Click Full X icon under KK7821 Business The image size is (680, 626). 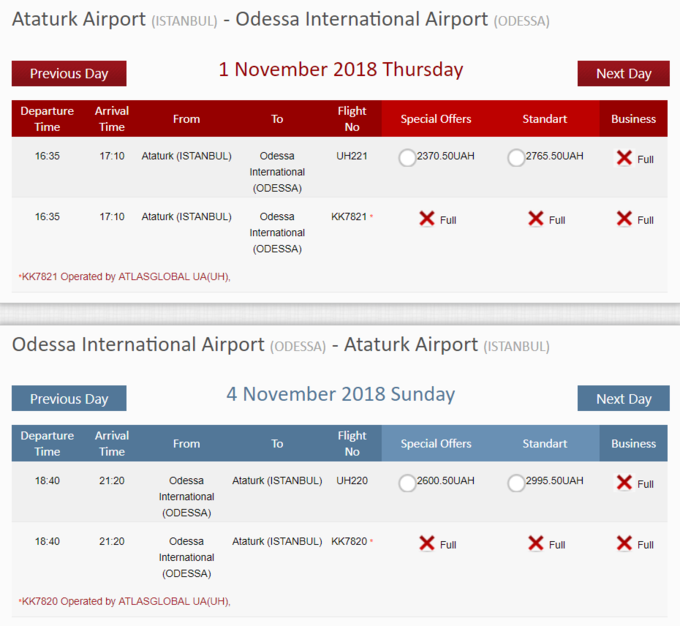tap(624, 219)
